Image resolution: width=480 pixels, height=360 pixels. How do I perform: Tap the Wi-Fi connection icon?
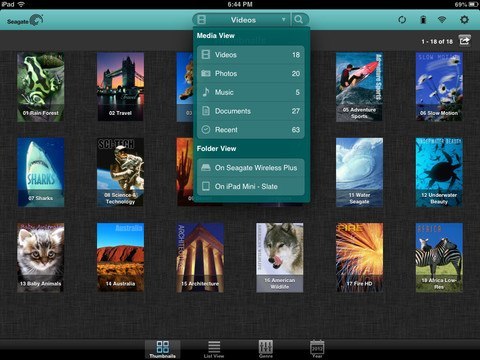pyautogui.click(x=442, y=20)
